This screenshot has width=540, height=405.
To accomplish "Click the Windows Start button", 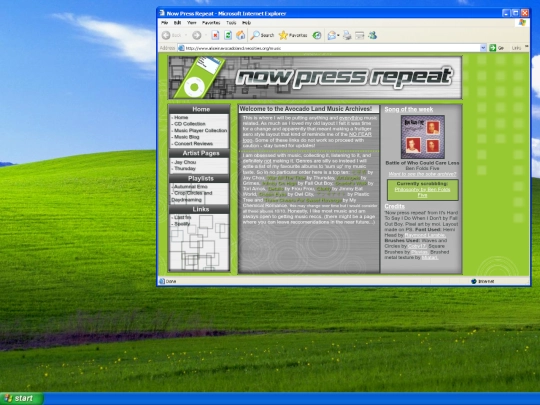I will (21, 398).
